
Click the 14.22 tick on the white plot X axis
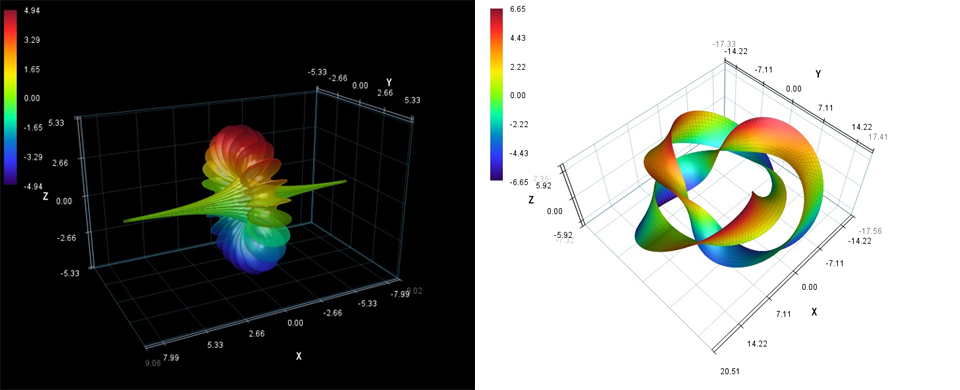[757, 343]
